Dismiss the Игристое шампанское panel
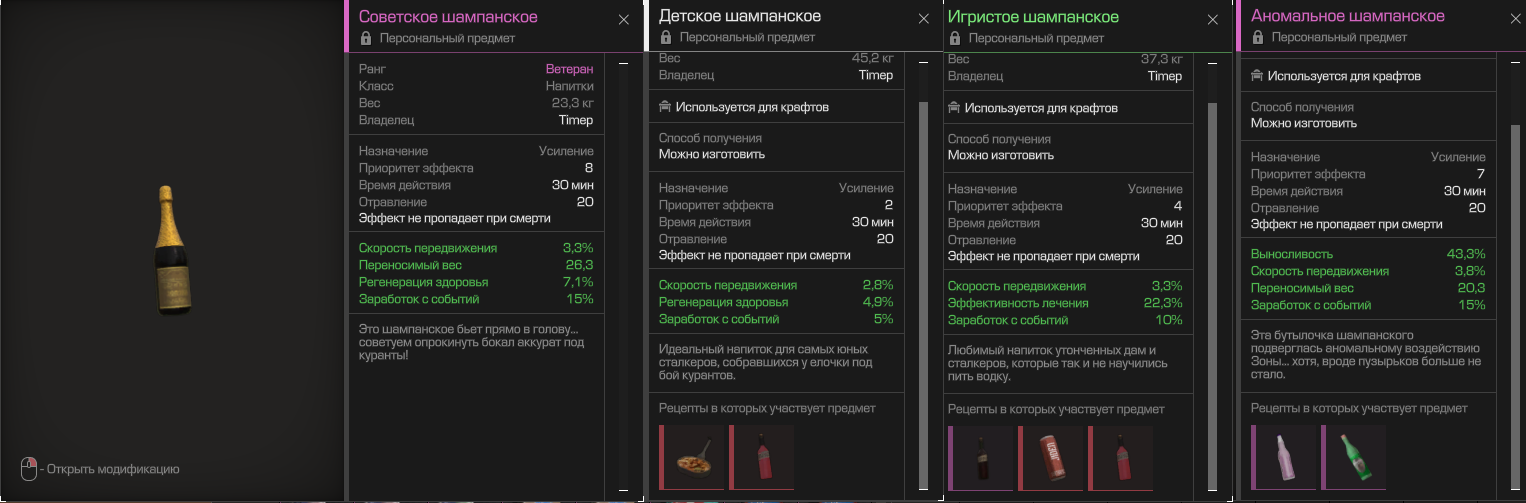Viewport: 1526px width, 503px height. point(1213,19)
